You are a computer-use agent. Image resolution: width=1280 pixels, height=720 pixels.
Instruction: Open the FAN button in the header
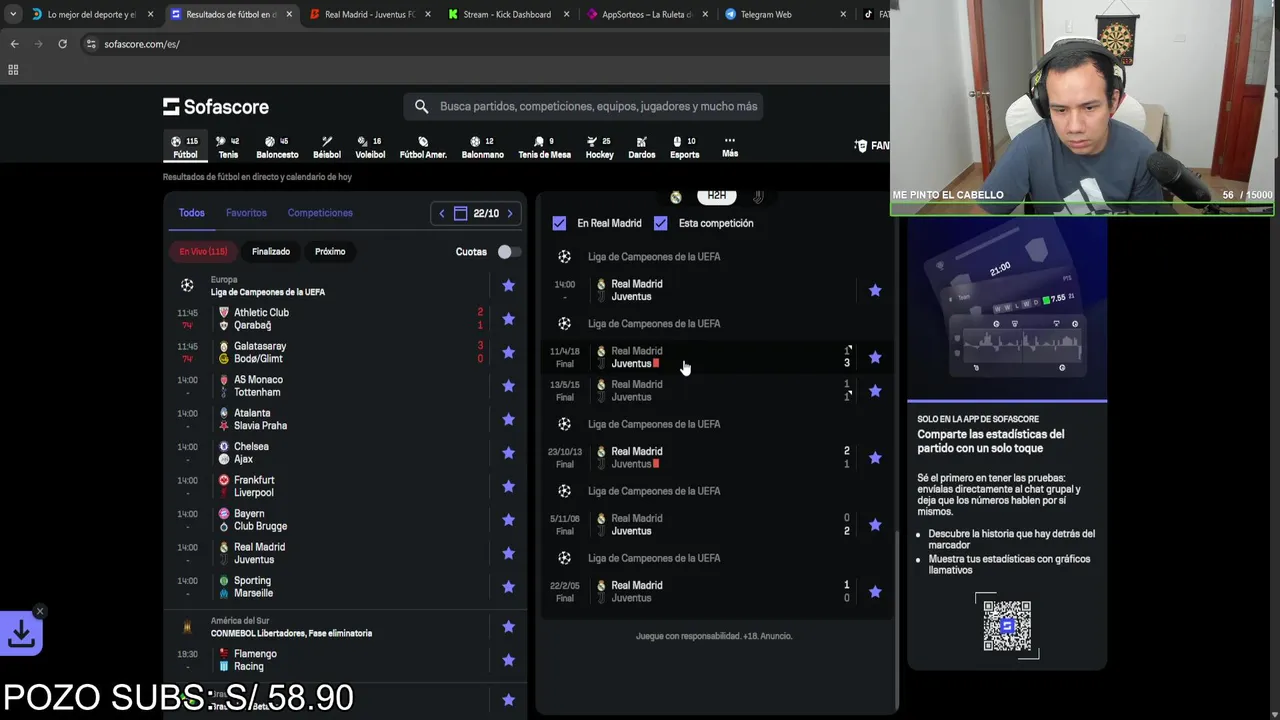[x=872, y=146]
